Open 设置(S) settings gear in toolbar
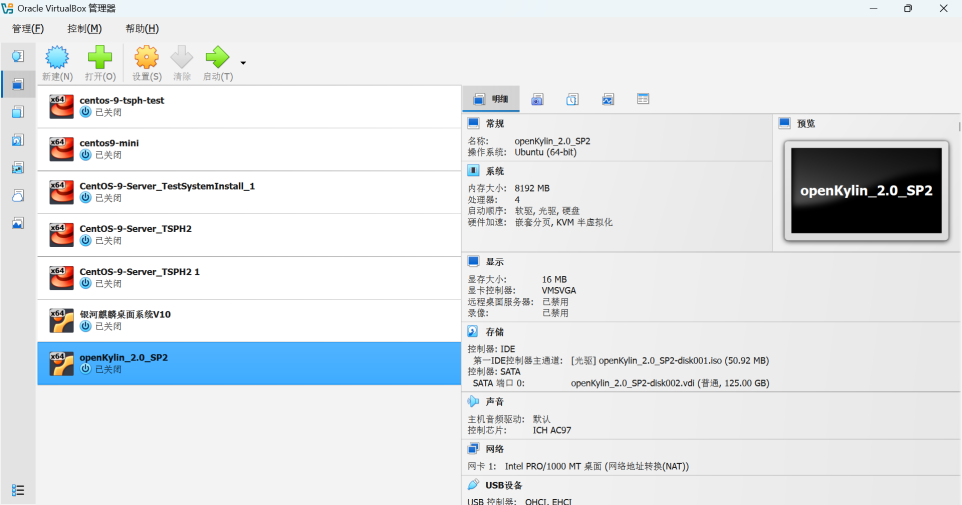This screenshot has width=962, height=505. pos(147,63)
